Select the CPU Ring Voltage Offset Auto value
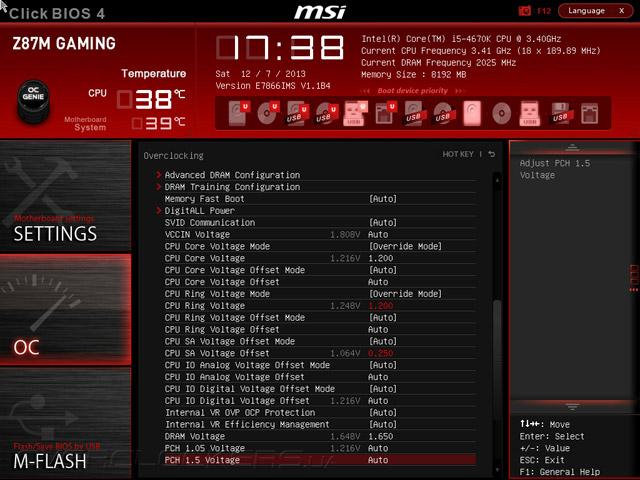 coord(378,329)
